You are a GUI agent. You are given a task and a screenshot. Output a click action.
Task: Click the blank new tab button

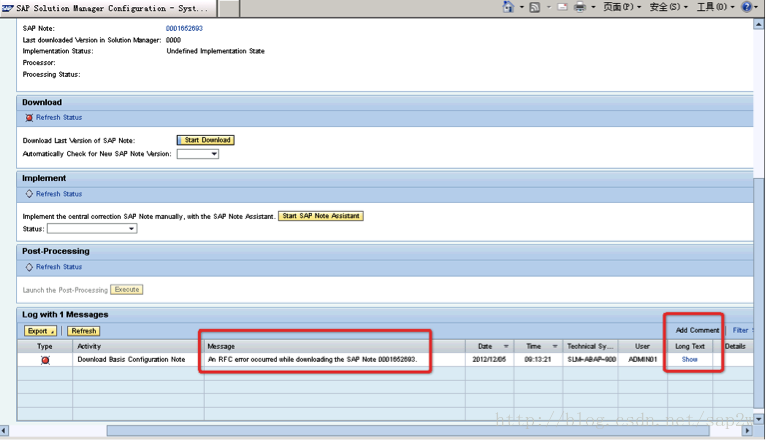click(x=228, y=8)
